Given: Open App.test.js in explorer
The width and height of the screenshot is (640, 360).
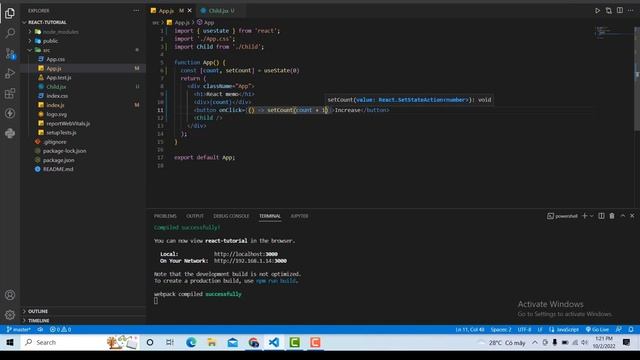Looking at the screenshot, I should point(83,78).
